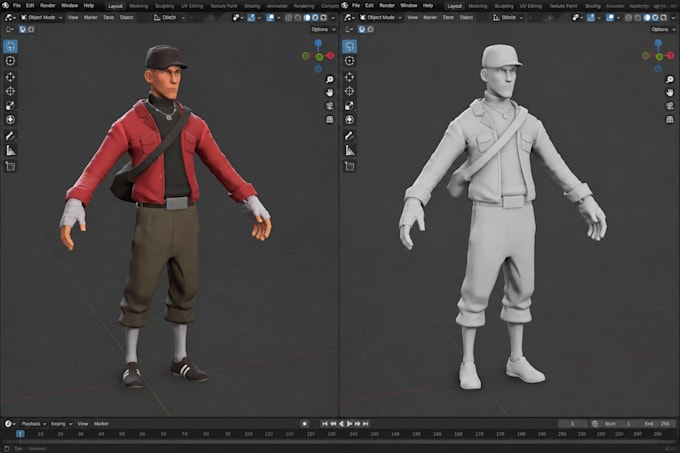The image size is (680, 453).
Task: Toggle X-ray mode in left window header
Action: (x=289, y=18)
